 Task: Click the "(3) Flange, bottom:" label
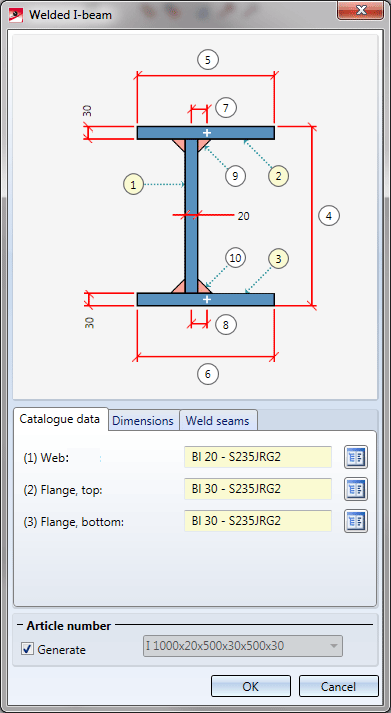pyautogui.click(x=73, y=522)
